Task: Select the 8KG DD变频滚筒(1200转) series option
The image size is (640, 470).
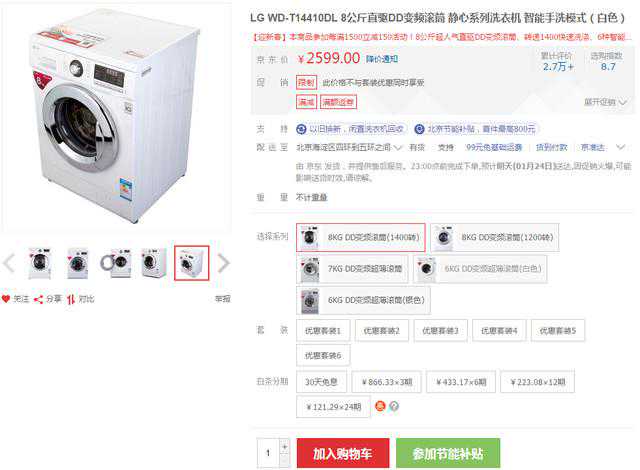Action: point(495,237)
